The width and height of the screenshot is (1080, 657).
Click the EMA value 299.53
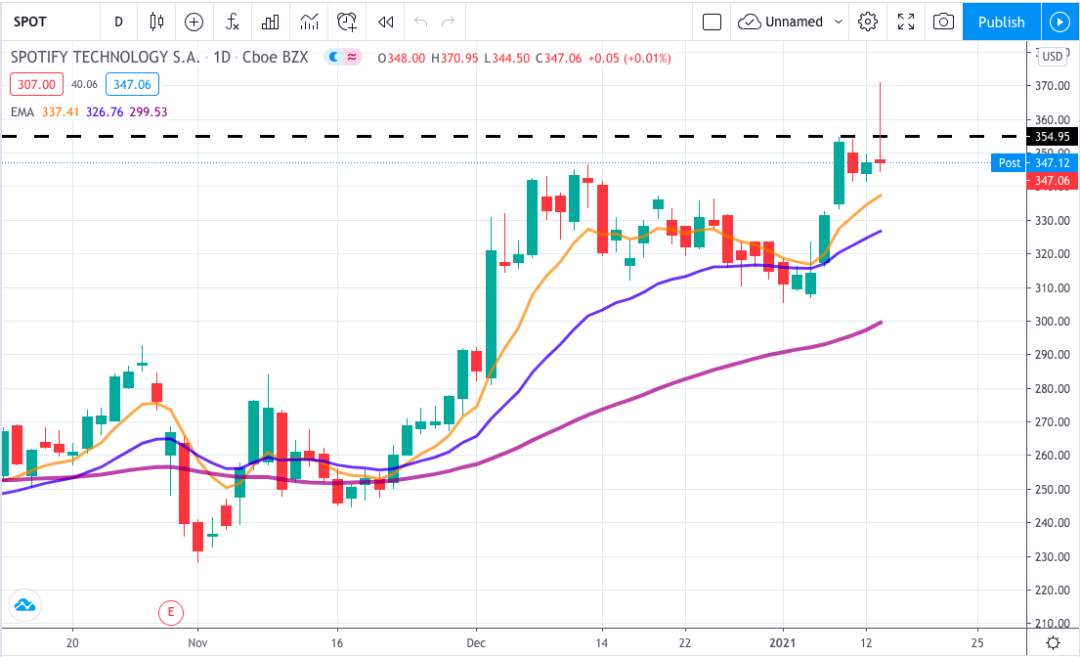click(148, 112)
